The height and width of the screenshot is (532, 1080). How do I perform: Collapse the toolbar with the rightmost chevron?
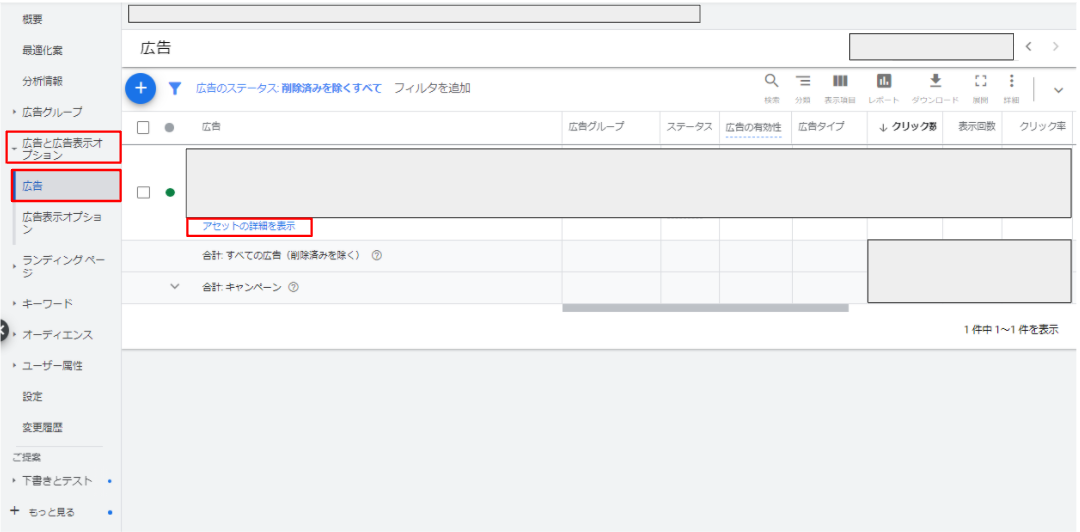click(1058, 90)
